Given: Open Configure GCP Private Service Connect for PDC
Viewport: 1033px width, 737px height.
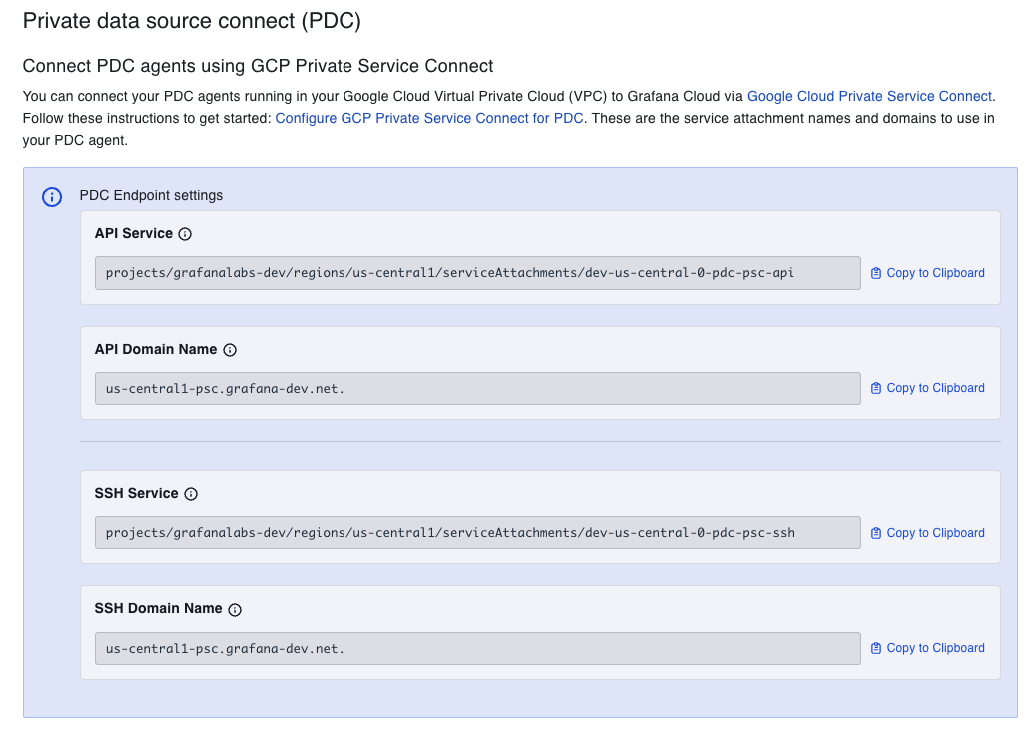Looking at the screenshot, I should pos(430,118).
